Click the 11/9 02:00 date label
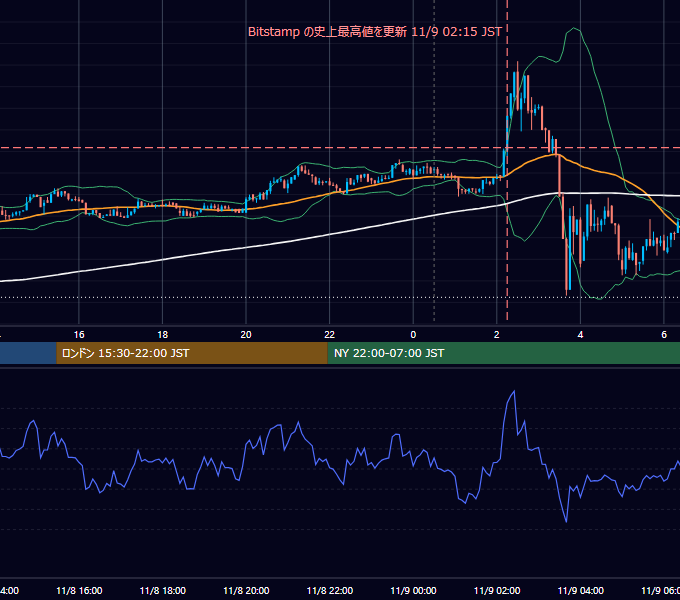The image size is (680, 600). click(x=497, y=590)
